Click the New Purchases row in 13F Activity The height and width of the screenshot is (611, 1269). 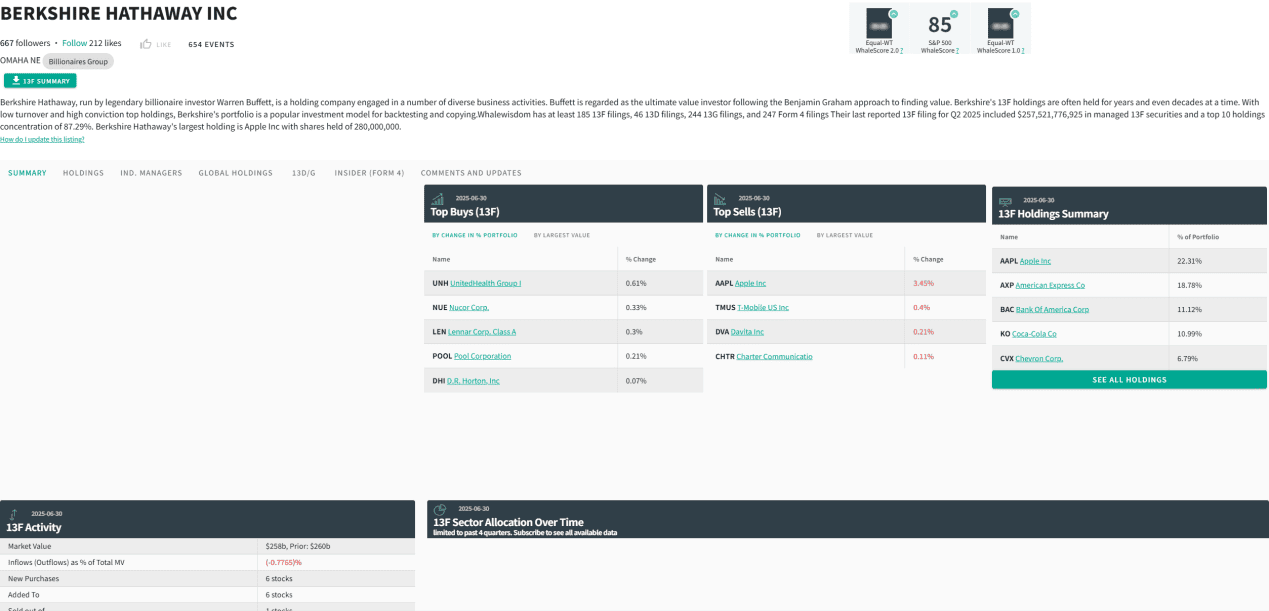[x=207, y=579]
